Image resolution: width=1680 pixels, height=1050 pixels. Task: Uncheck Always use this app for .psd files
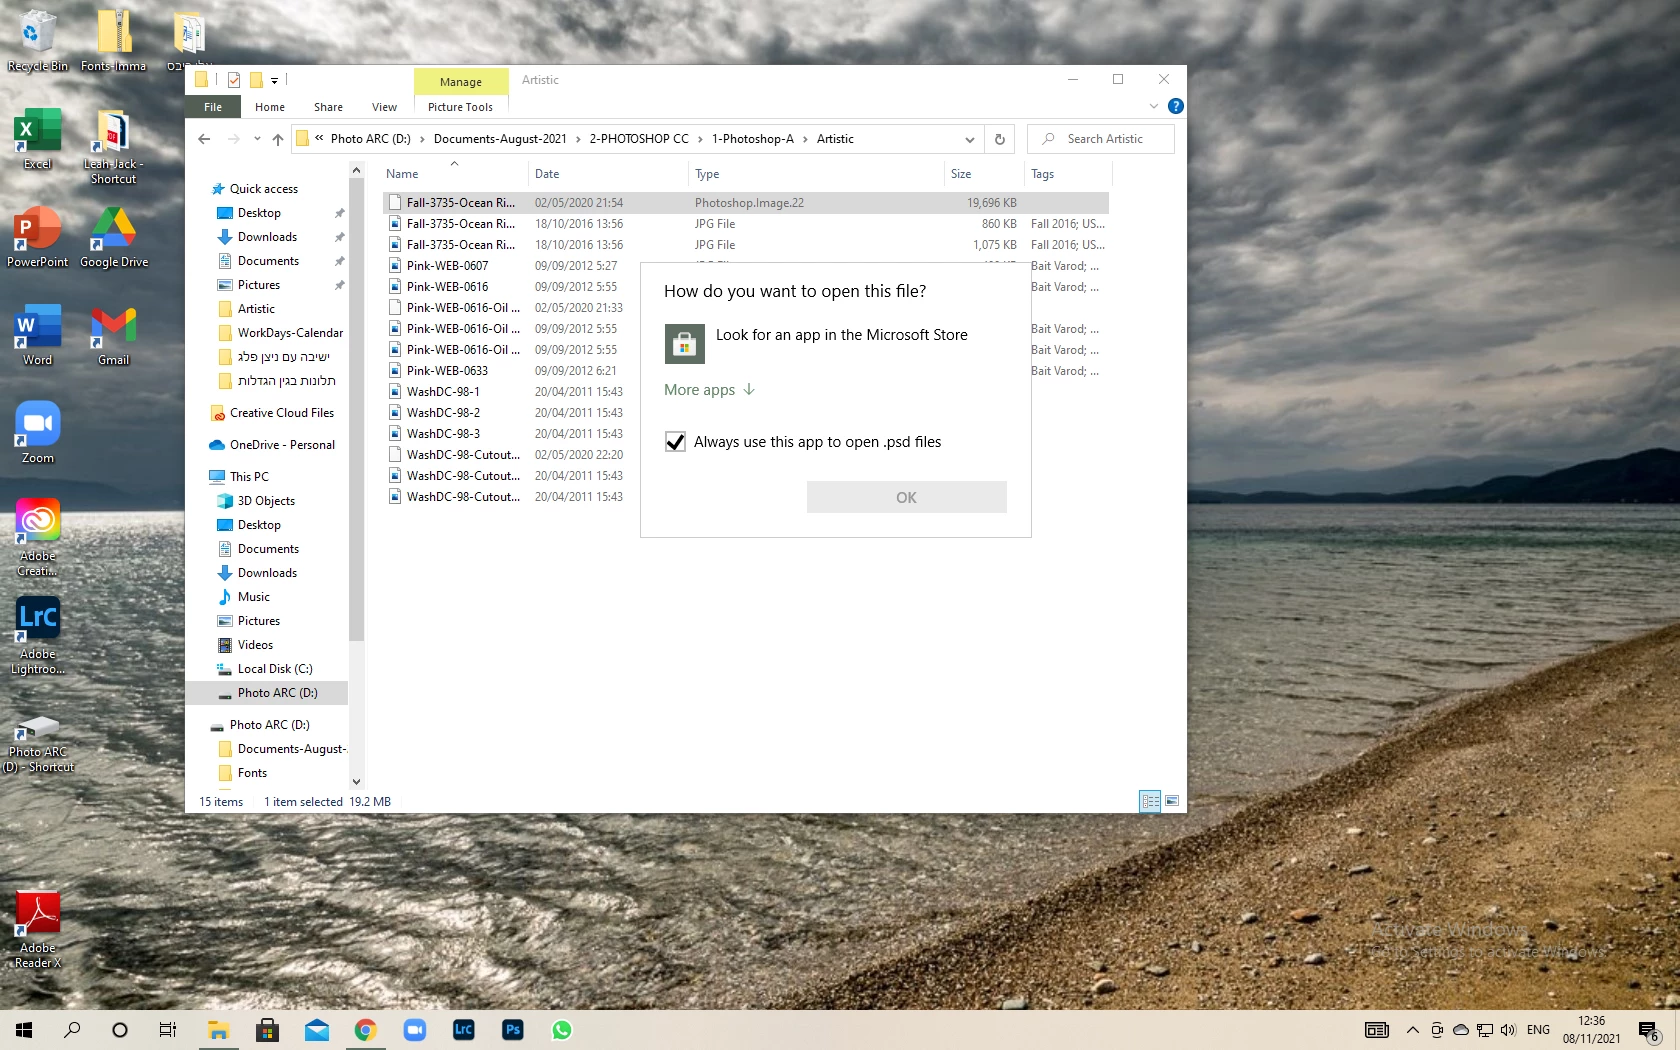coord(676,442)
